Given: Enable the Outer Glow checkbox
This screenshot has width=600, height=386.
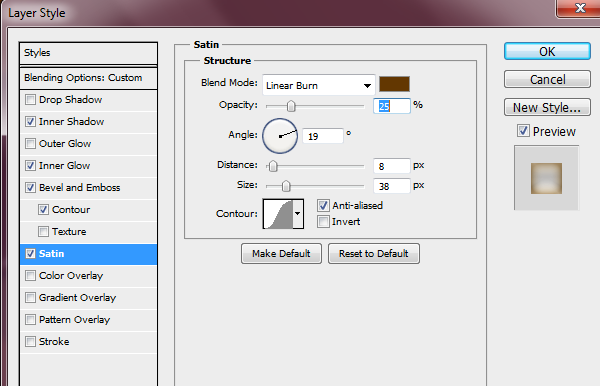Looking at the screenshot, I should coord(30,143).
